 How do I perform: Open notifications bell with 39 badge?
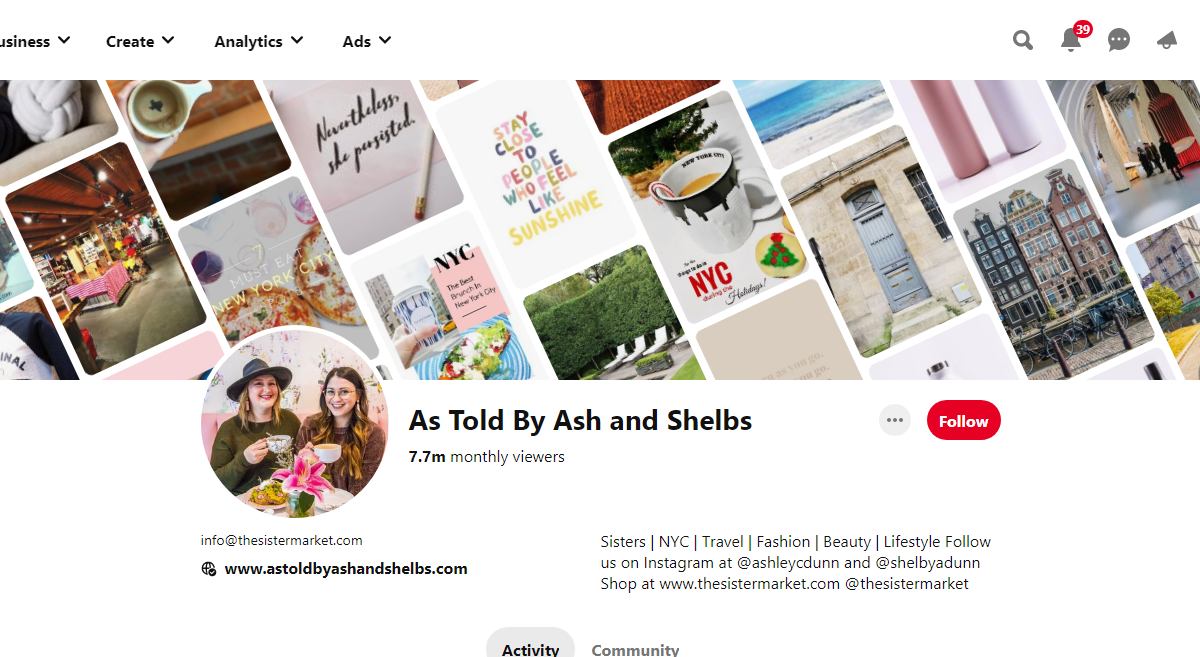1072,38
